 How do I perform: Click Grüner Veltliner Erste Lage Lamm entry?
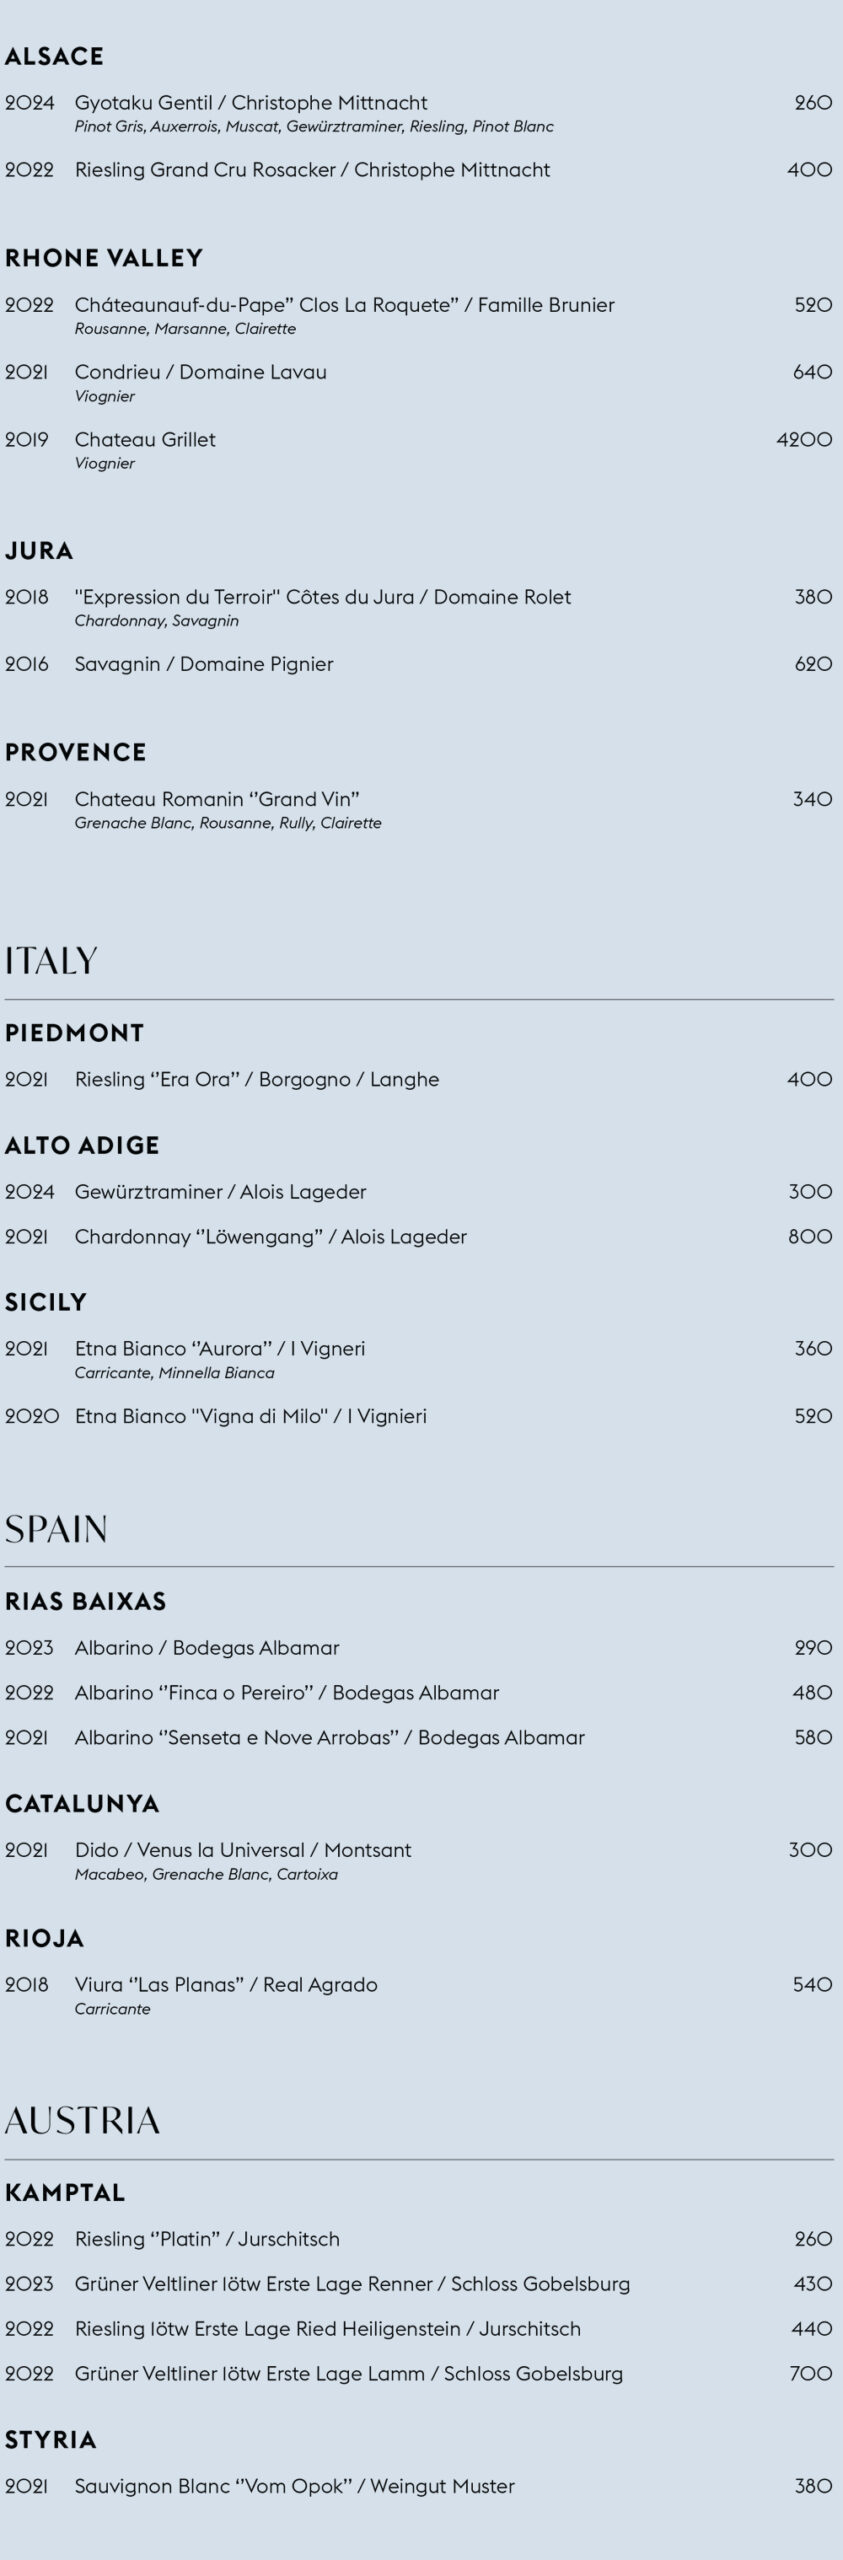tap(348, 2373)
